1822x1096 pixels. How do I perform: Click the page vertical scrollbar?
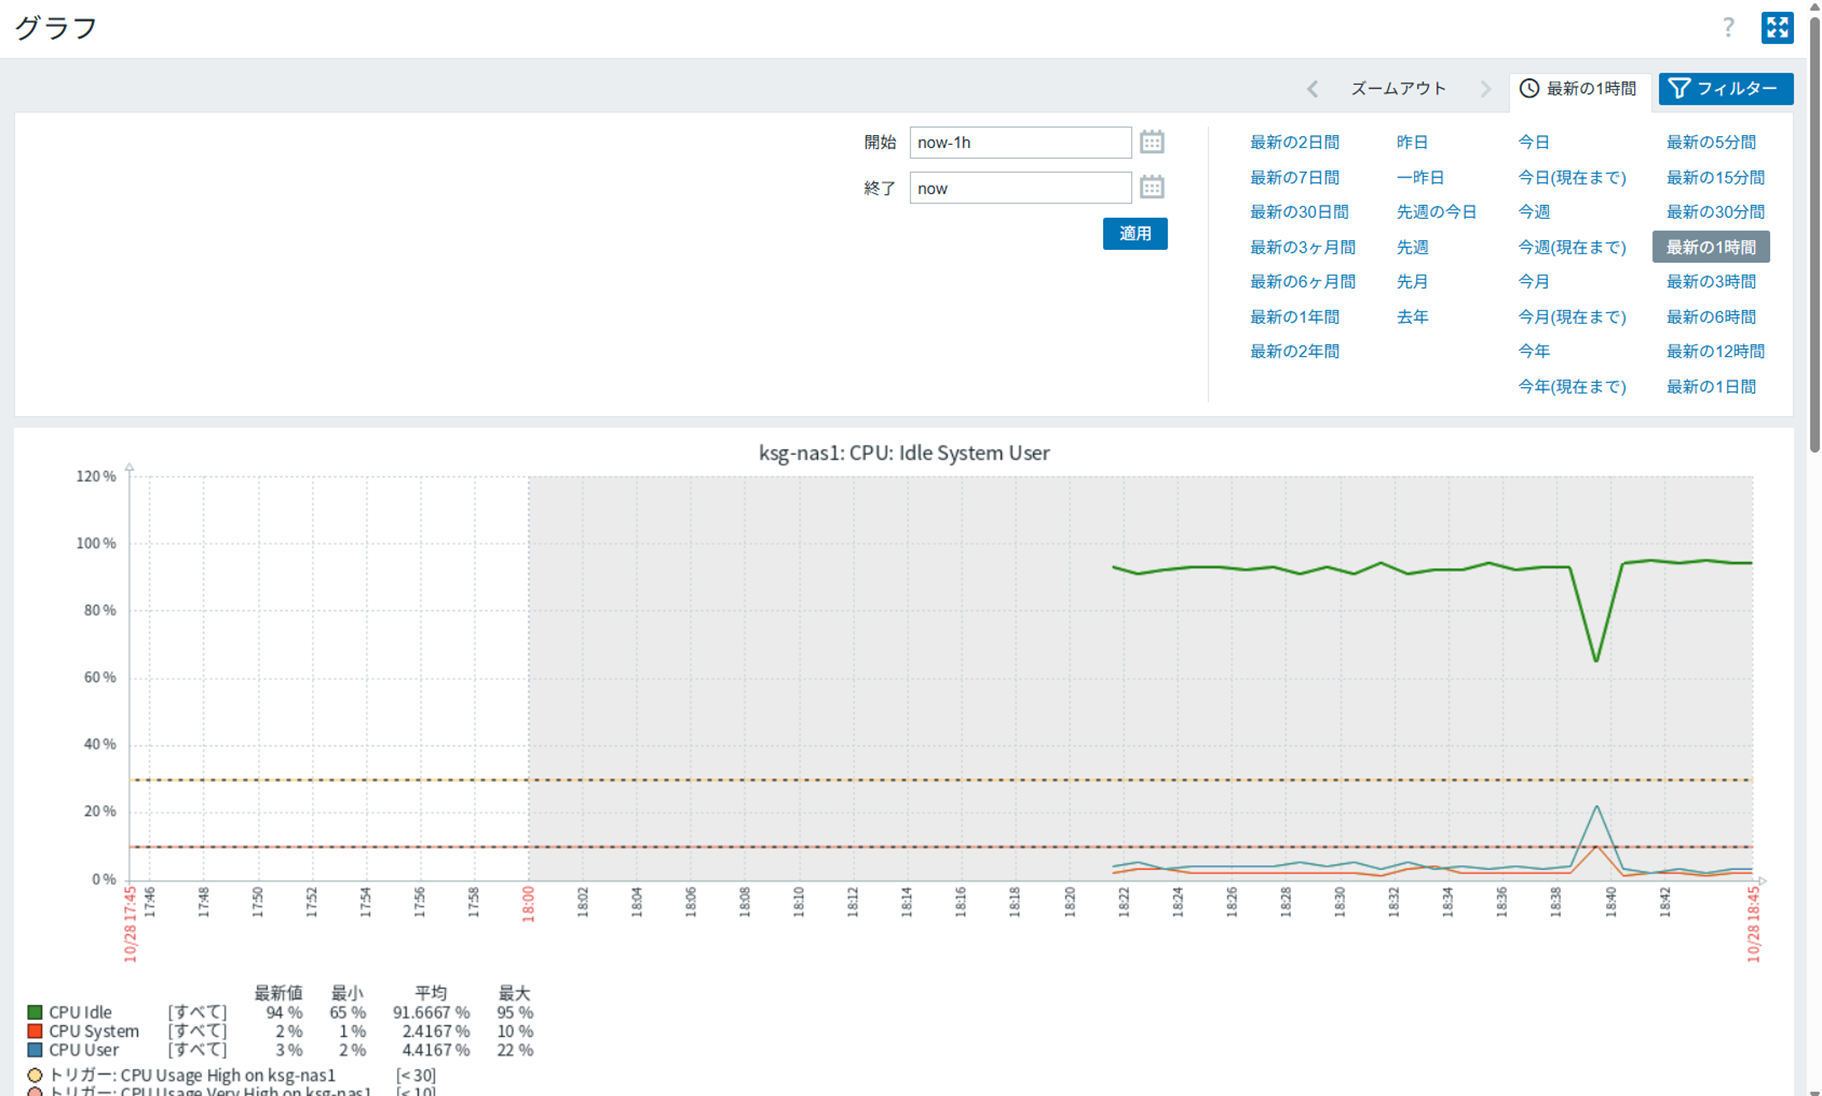coord(1814,230)
